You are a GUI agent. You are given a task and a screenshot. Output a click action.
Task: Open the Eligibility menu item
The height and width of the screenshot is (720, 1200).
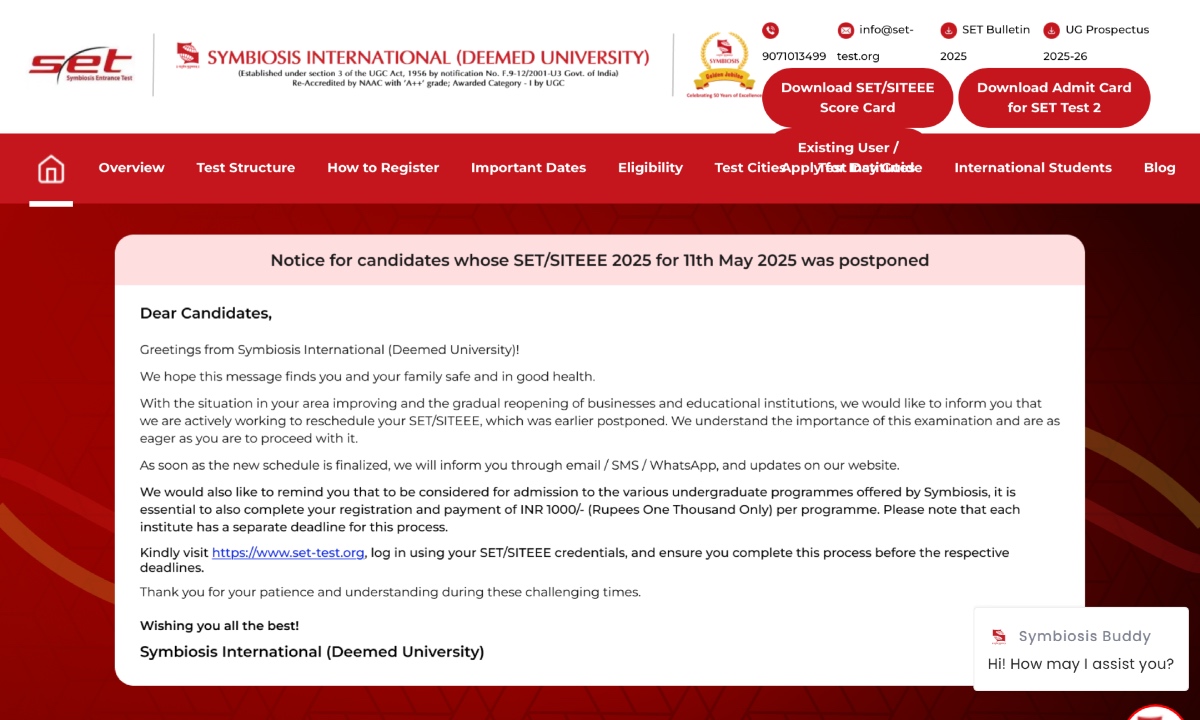[x=650, y=168]
